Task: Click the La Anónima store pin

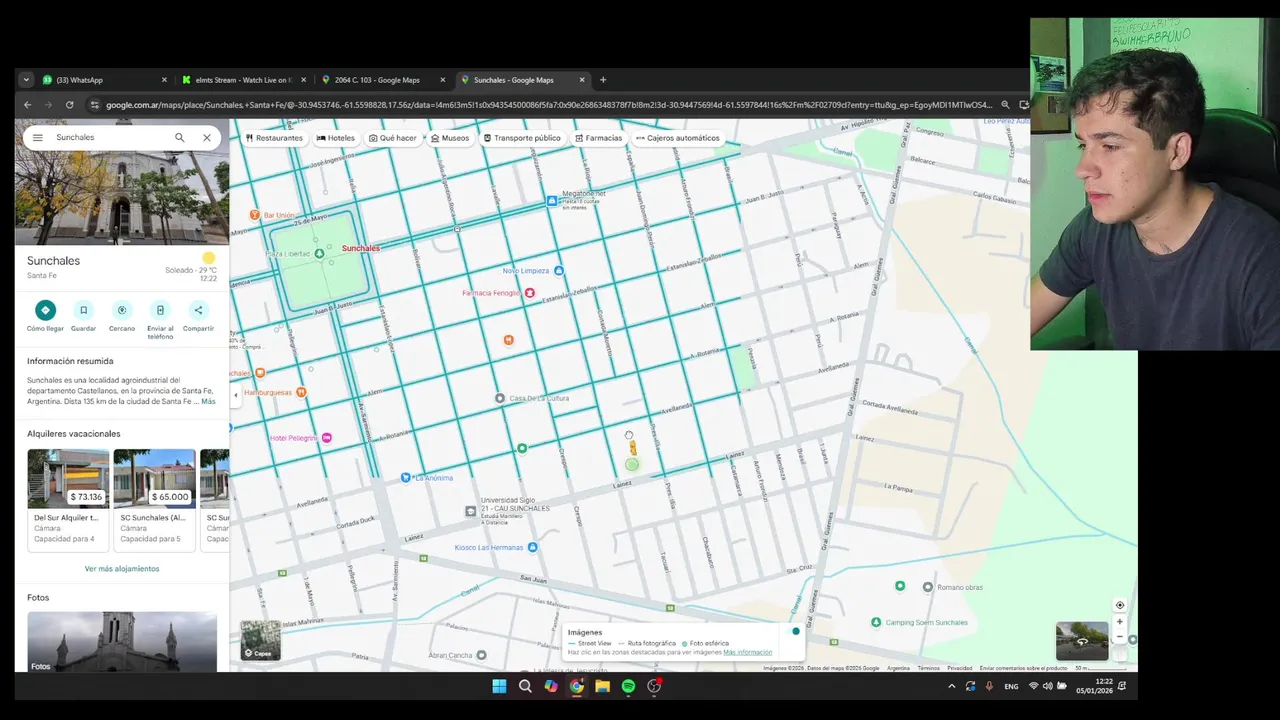Action: 405,478
